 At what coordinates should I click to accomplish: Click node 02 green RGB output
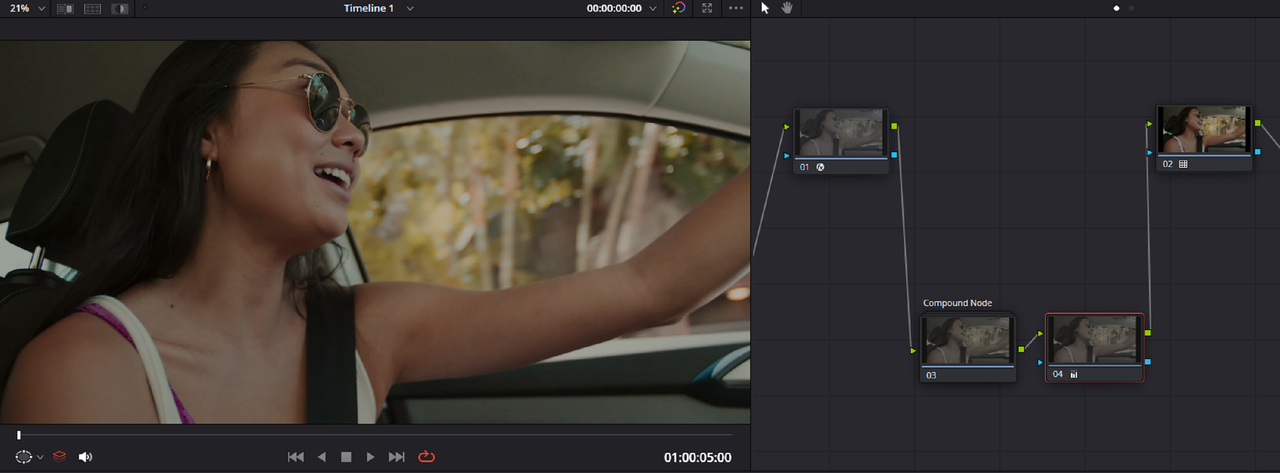1257,122
